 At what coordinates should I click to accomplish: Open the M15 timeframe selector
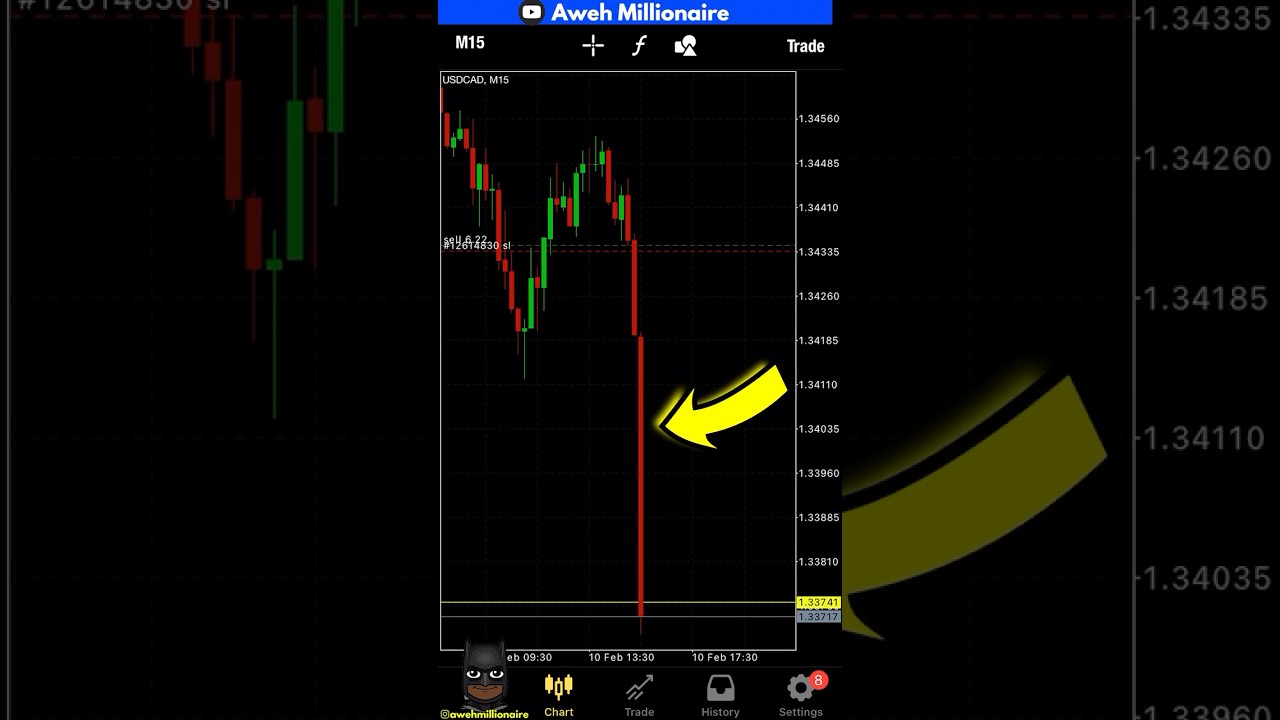pos(470,43)
